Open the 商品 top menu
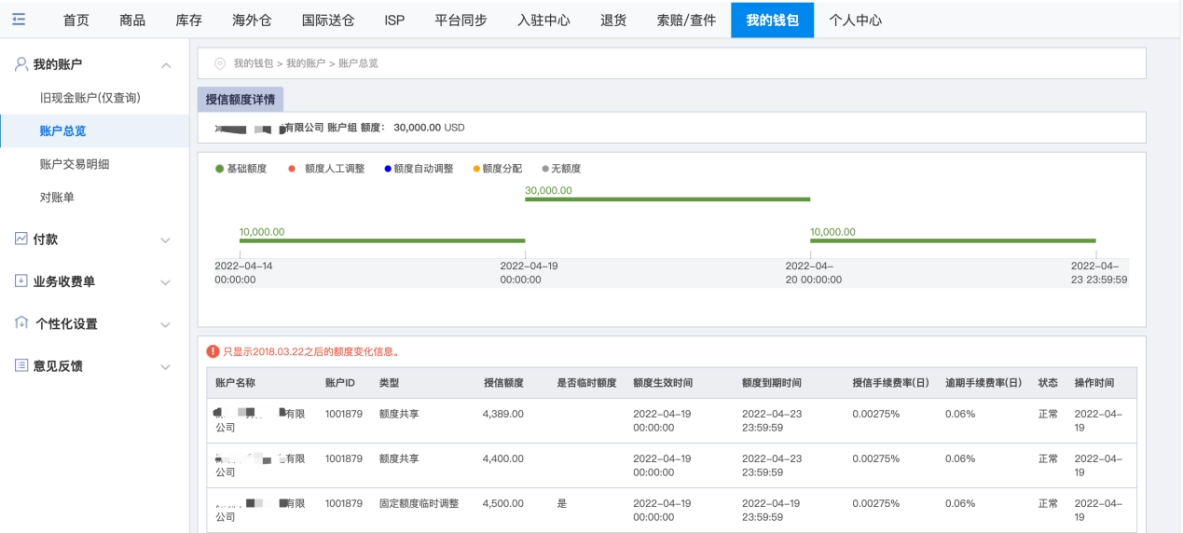The height and width of the screenshot is (533, 1183). [132, 20]
